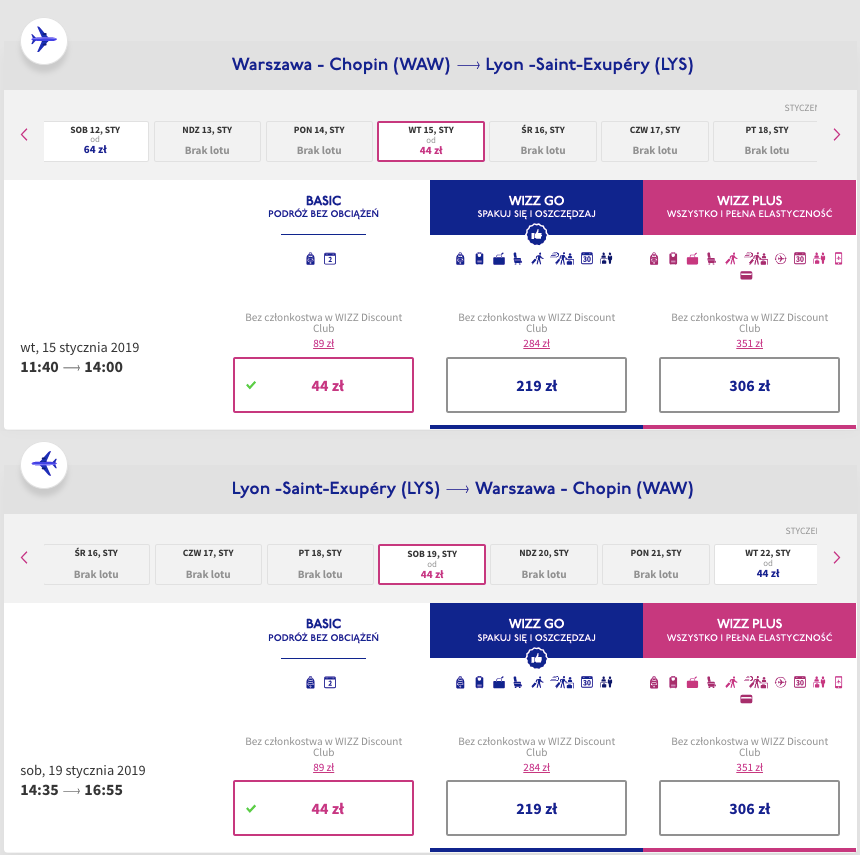This screenshot has width=860, height=855.
Task: Click thumbs-up badge on return WIZZ GO header
Action: [x=536, y=658]
